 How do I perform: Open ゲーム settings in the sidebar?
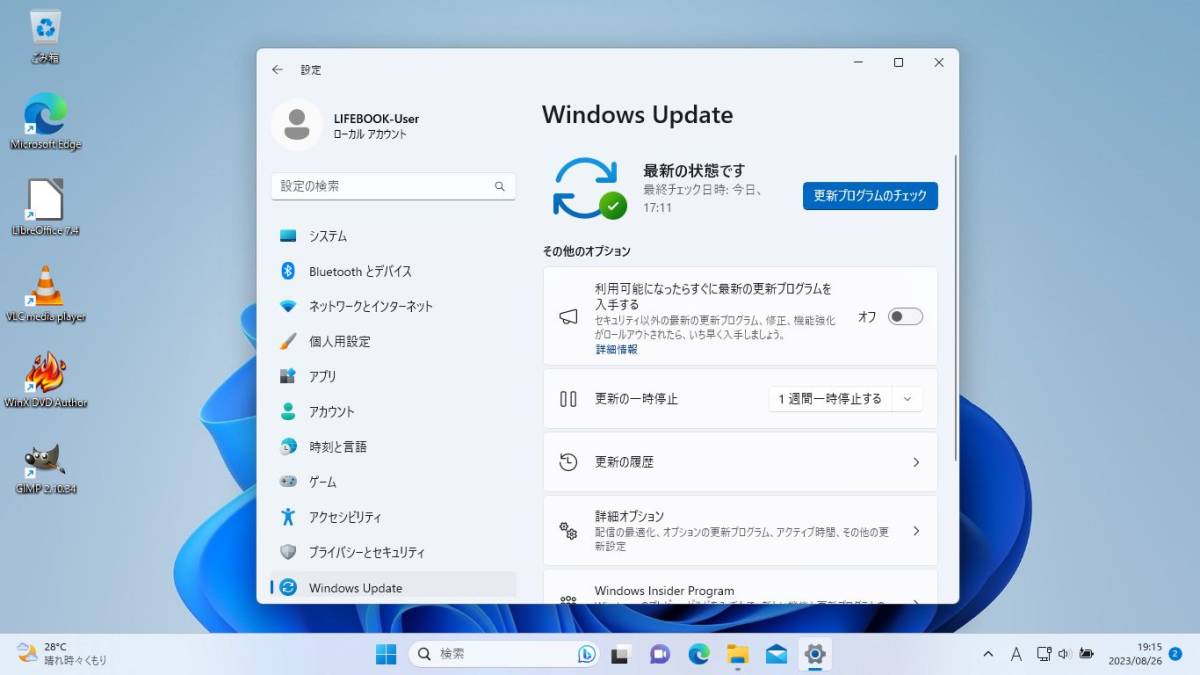(393, 481)
